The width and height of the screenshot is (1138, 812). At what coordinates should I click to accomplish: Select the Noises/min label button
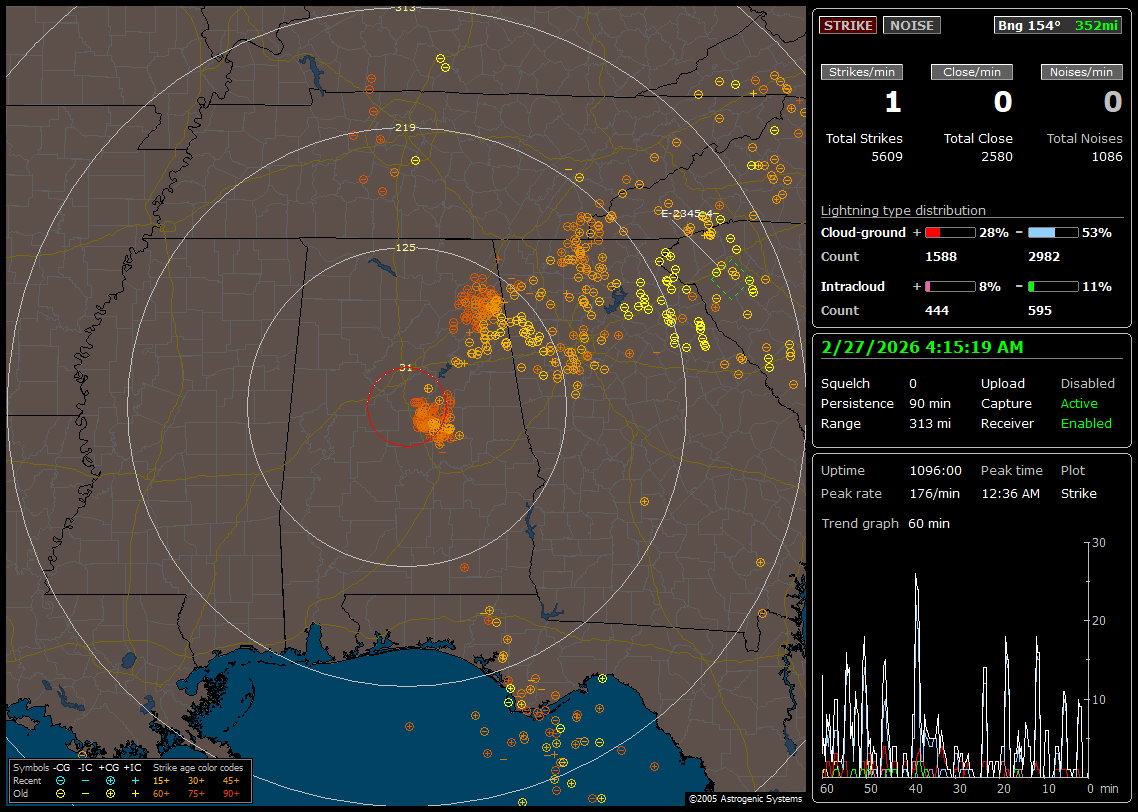click(1081, 72)
